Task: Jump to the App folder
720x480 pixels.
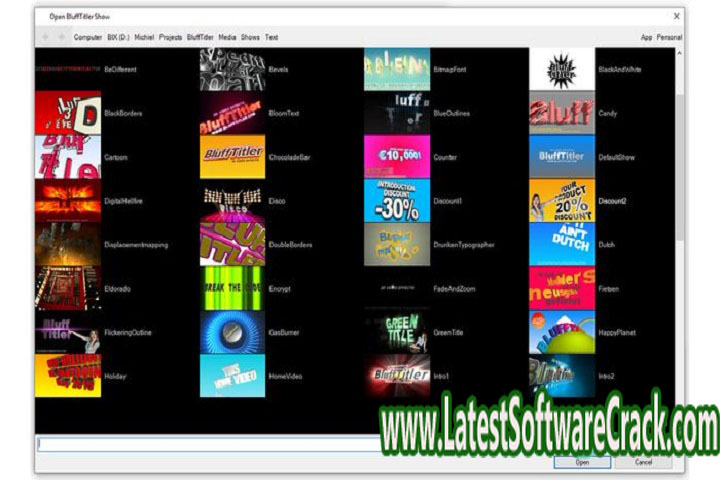Action: click(x=646, y=37)
